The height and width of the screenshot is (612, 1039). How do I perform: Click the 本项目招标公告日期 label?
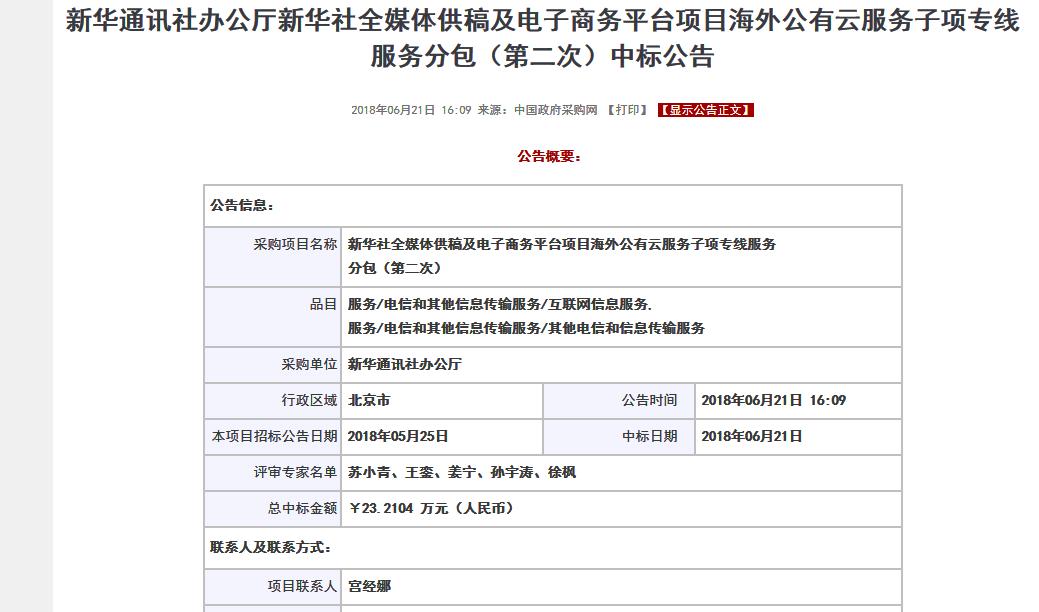pos(274,436)
